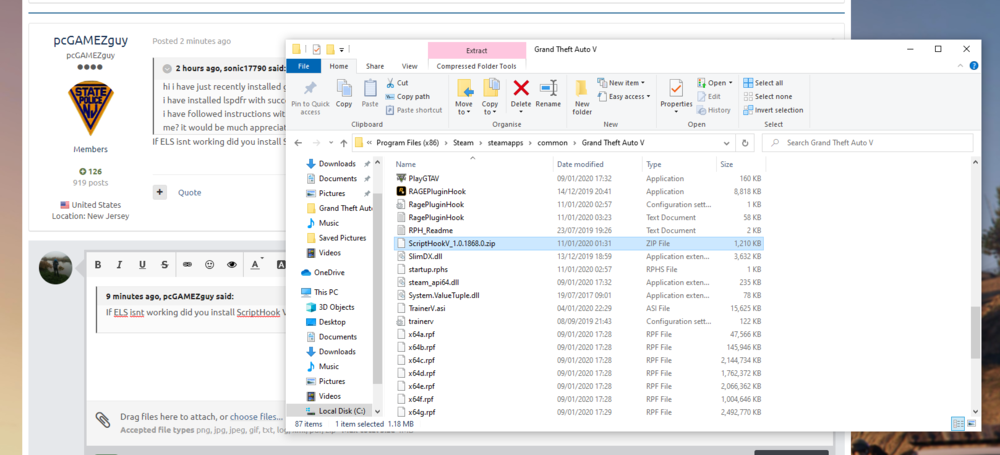Refresh the folder view
The width and height of the screenshot is (1000, 455).
pos(744,143)
